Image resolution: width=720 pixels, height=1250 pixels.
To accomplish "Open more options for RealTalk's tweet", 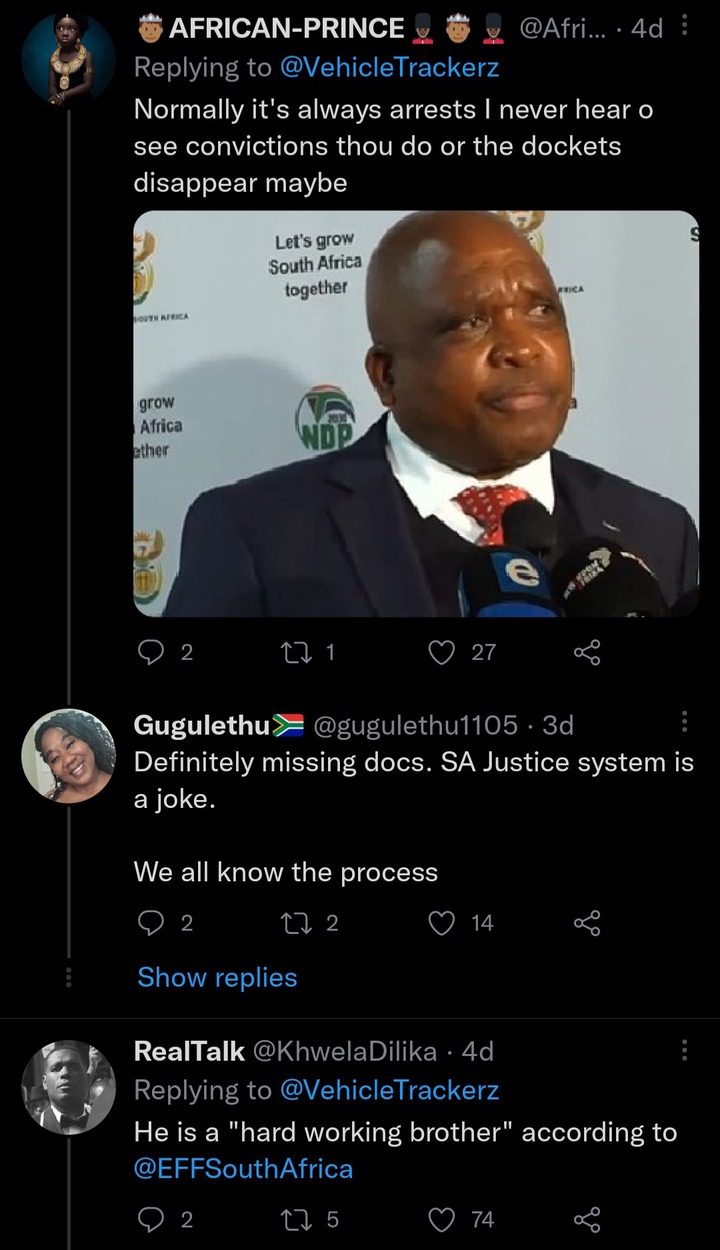I will (x=684, y=1050).
